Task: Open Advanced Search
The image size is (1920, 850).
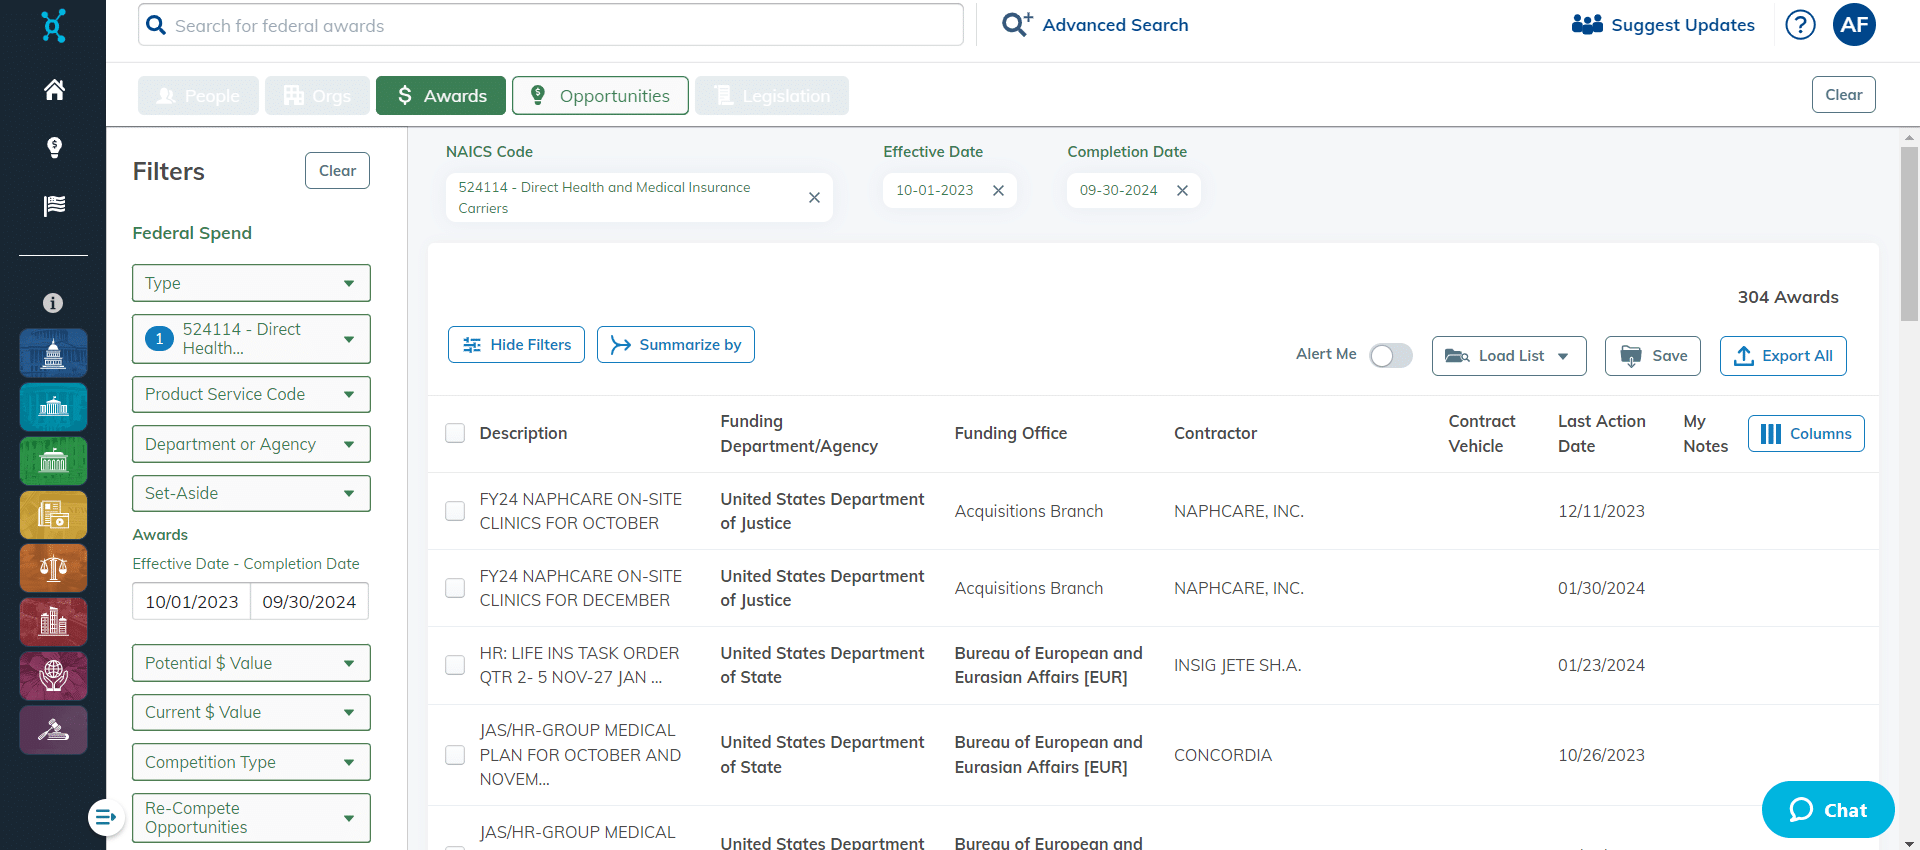Action: [x=1095, y=25]
